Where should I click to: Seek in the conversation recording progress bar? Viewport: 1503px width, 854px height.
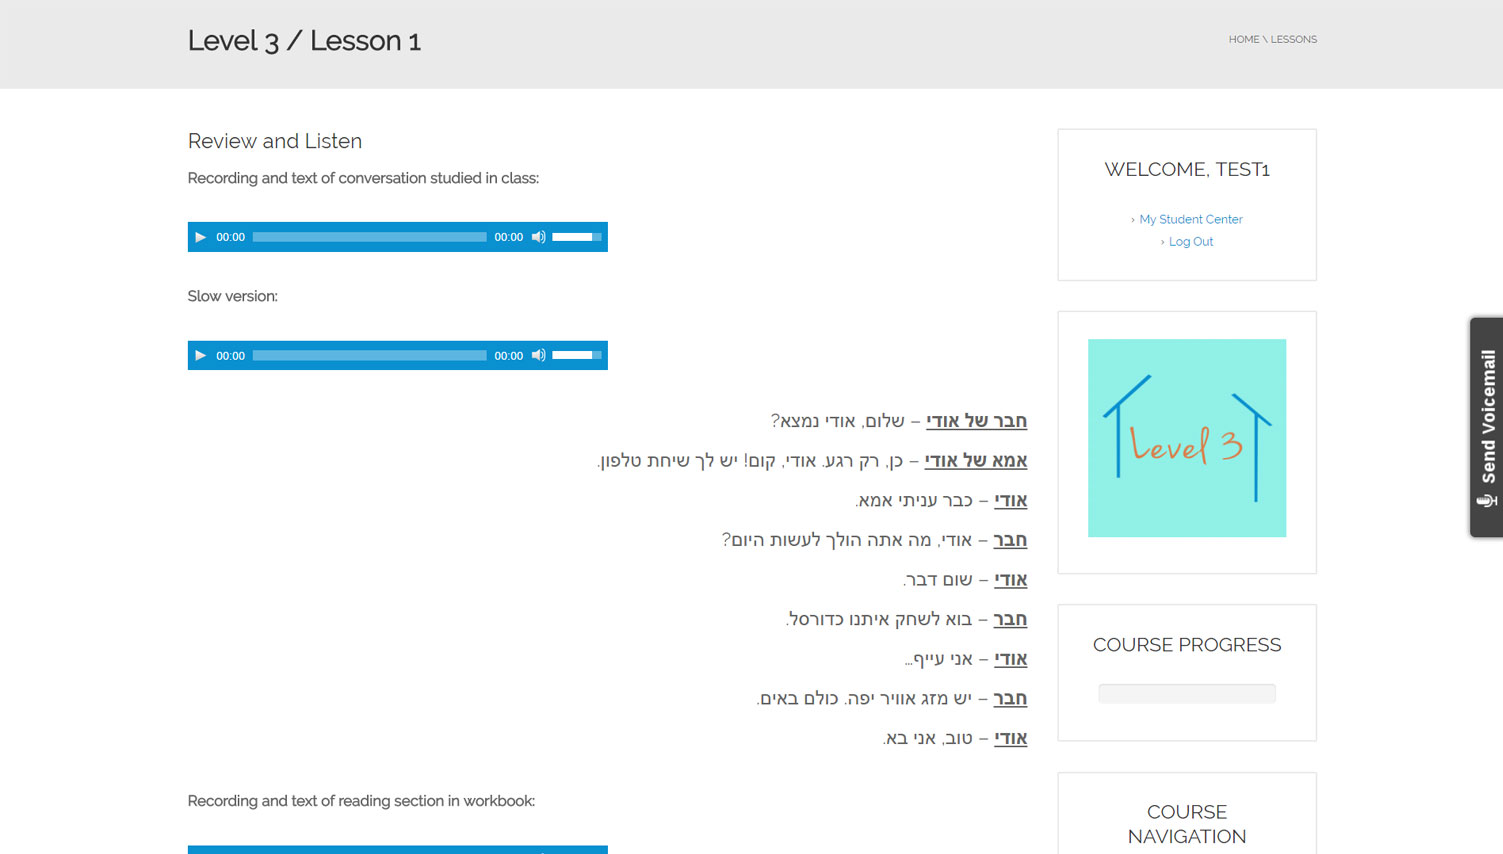tap(369, 237)
